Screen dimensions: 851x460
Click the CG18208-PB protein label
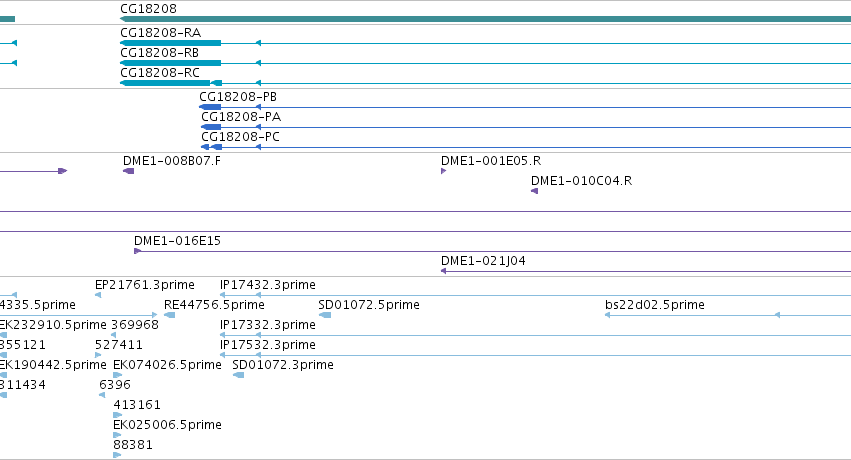[x=238, y=97]
